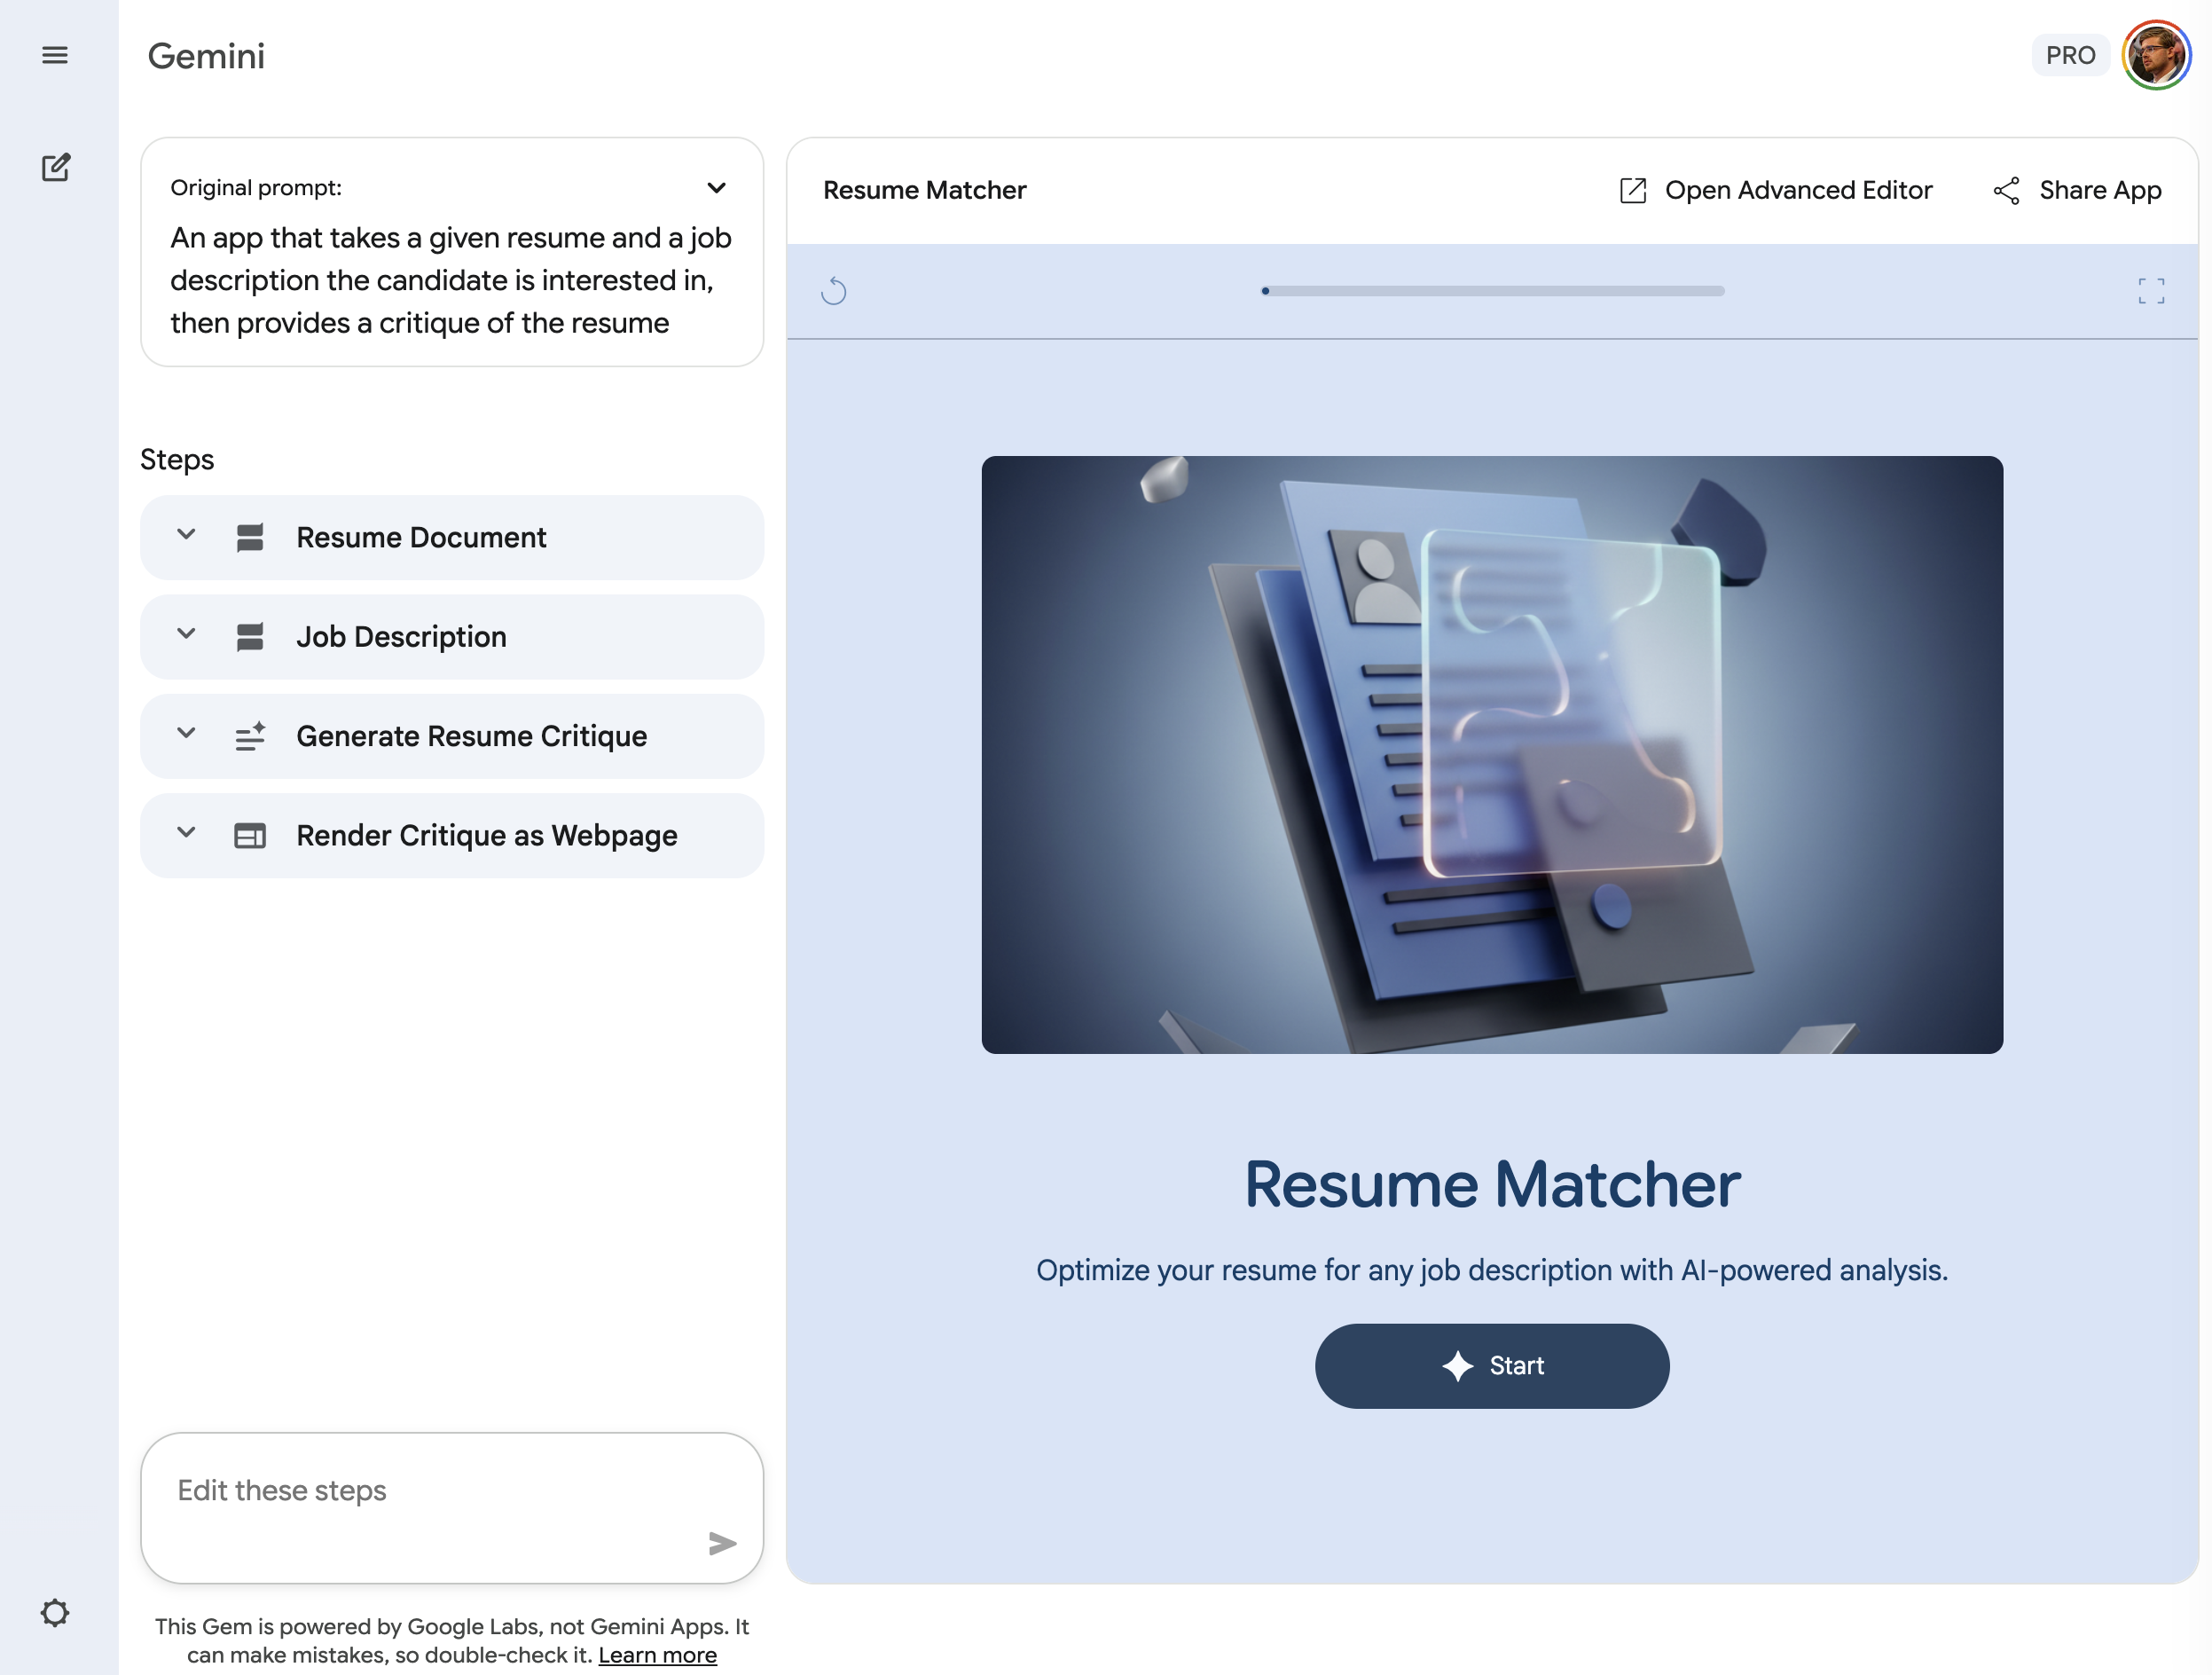Expand the Job Description step
The height and width of the screenshot is (1675, 2212).
pyautogui.click(x=186, y=635)
